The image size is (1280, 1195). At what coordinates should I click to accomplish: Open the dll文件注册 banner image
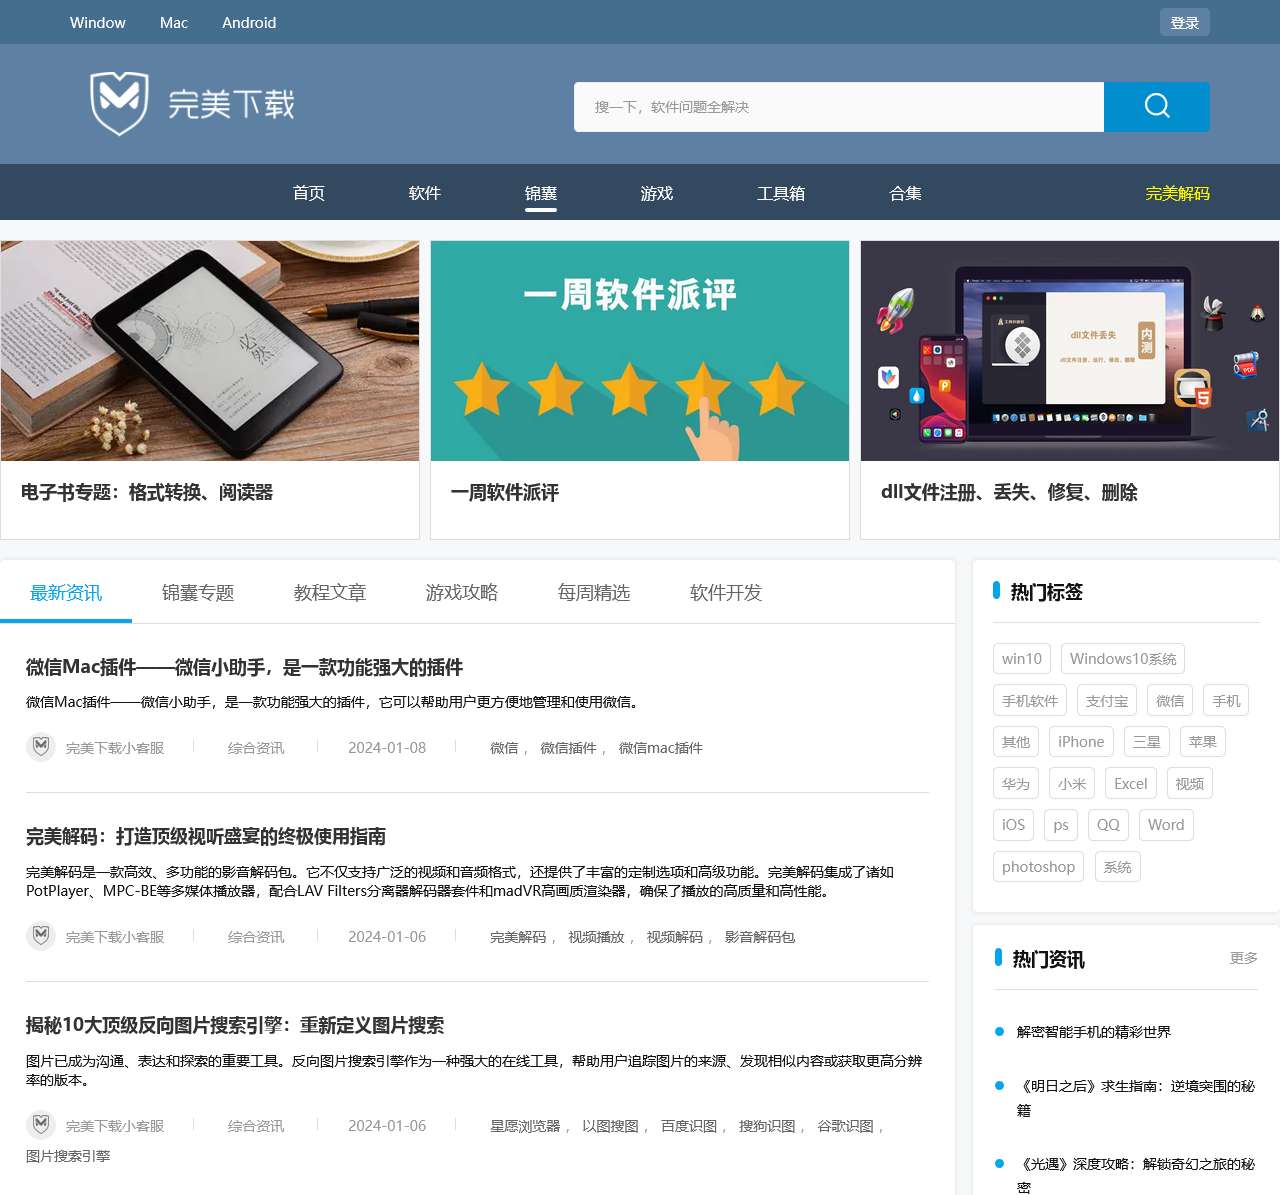click(1069, 351)
